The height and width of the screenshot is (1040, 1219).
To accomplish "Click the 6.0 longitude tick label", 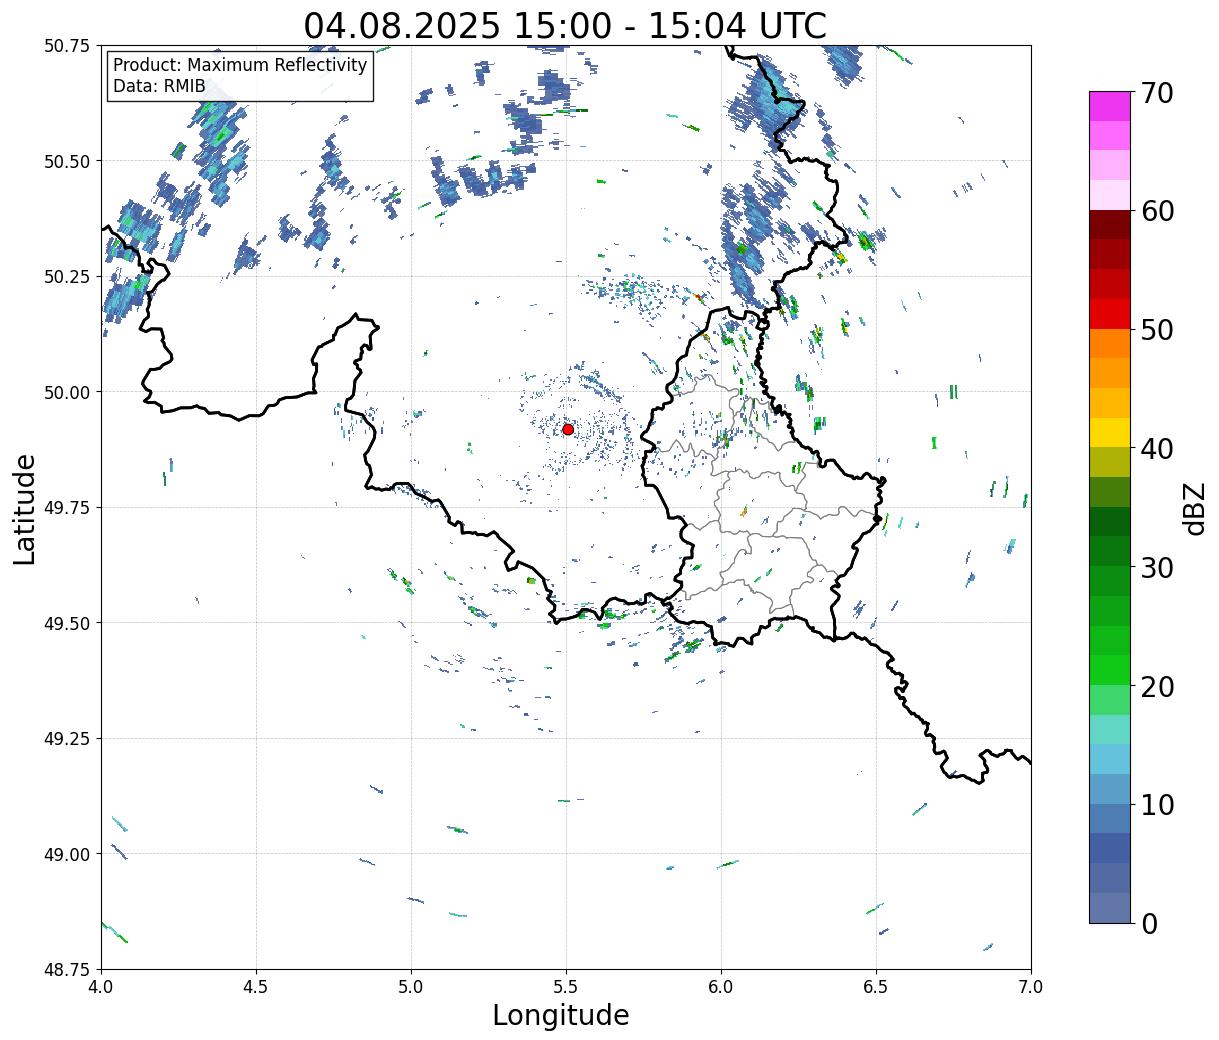I will click(x=721, y=987).
